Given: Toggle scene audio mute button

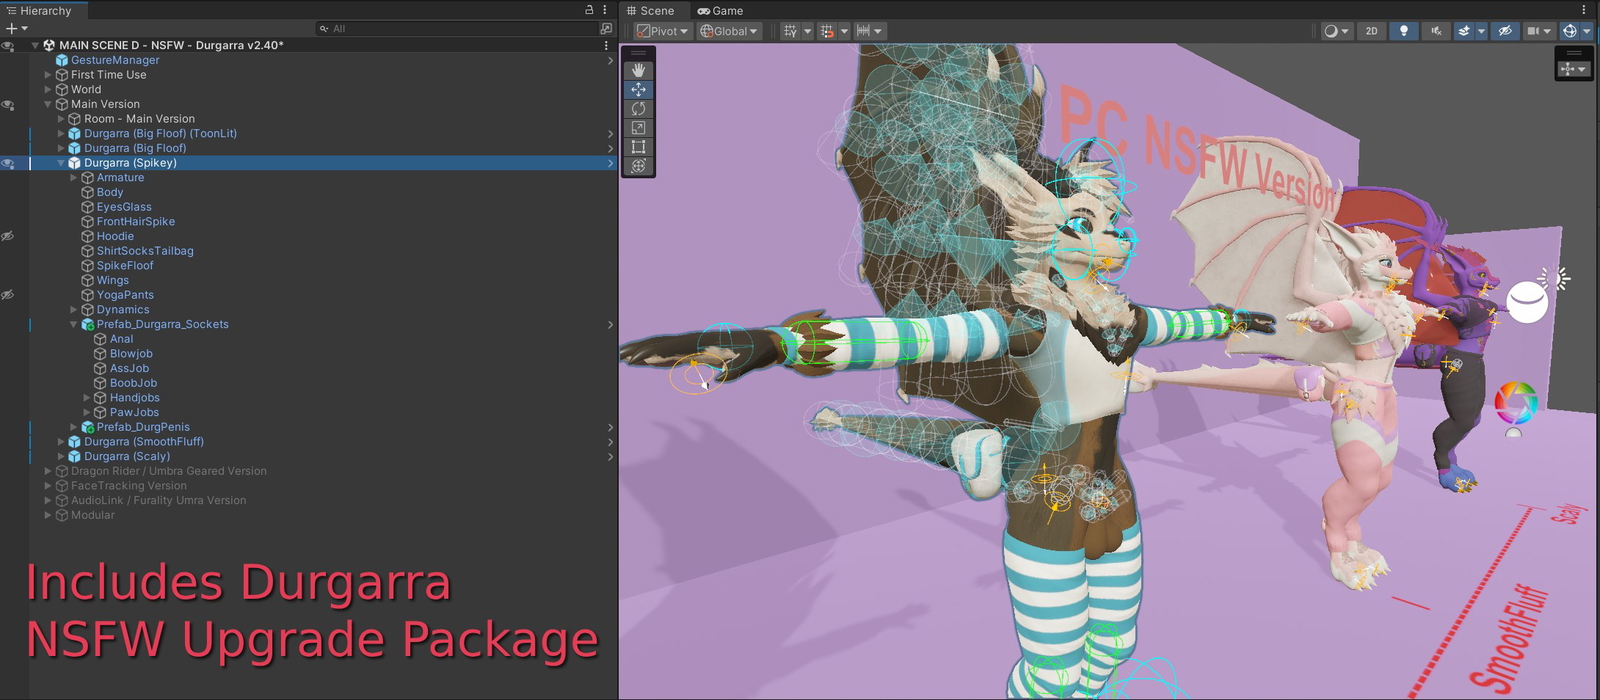Looking at the screenshot, I should click(x=1435, y=31).
